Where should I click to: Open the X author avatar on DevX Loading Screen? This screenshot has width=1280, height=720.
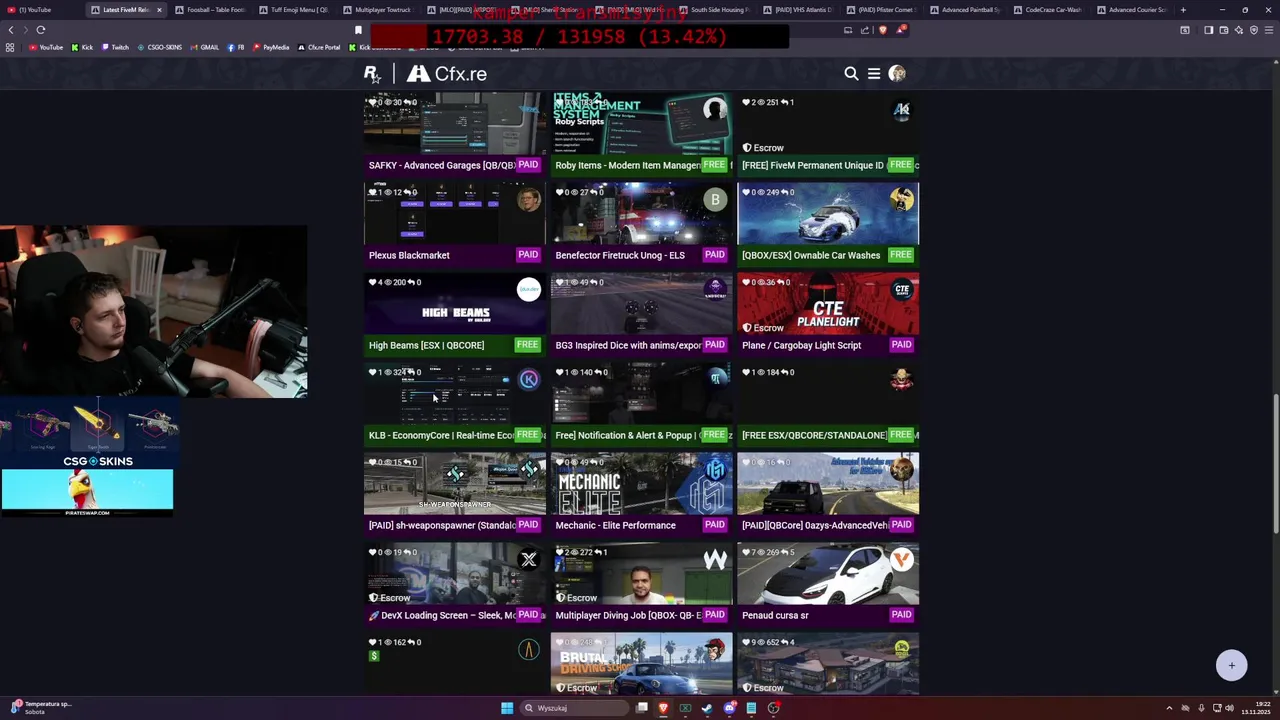pos(528,560)
